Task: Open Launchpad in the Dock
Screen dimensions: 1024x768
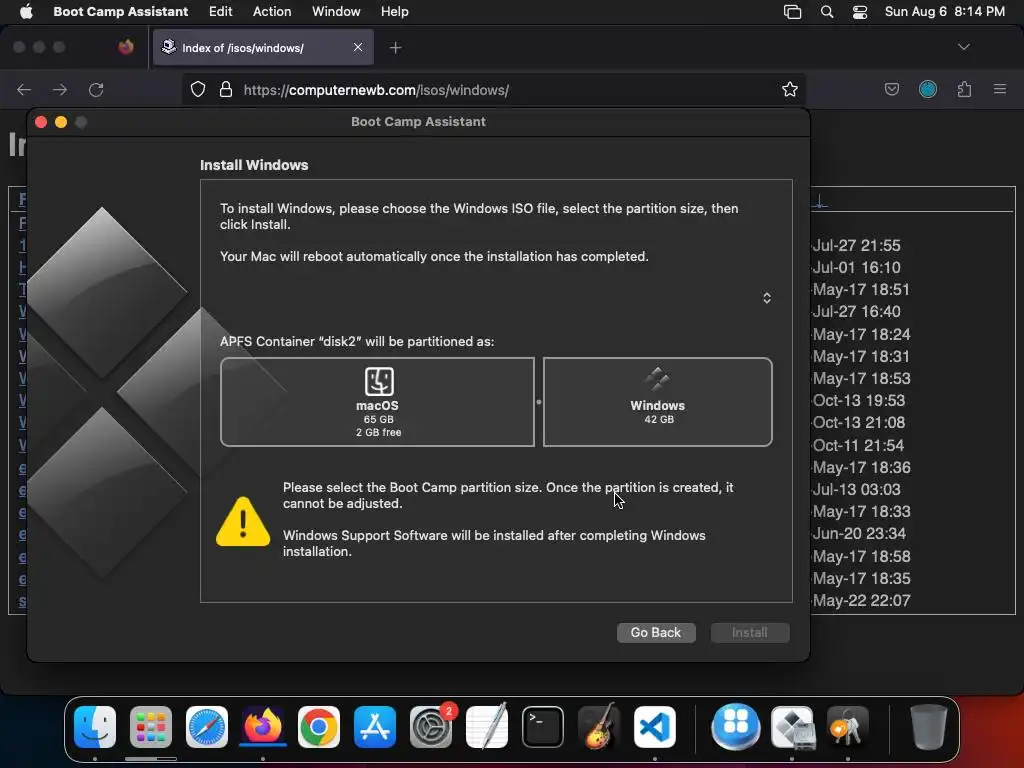Action: coord(151,727)
